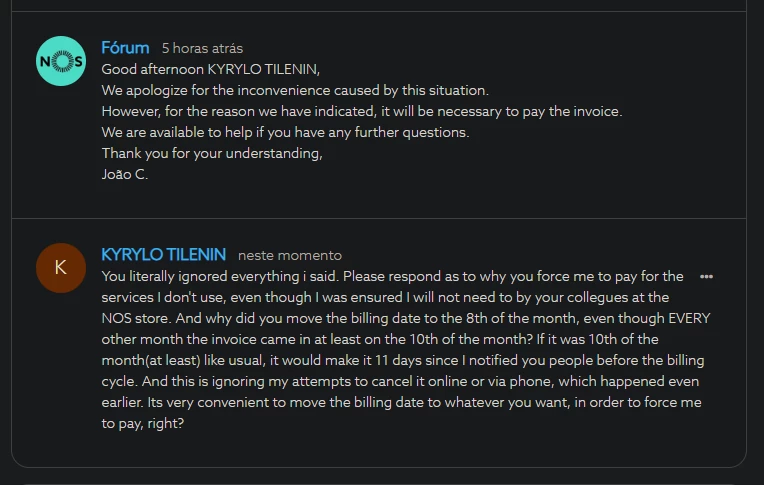Open the Fórum author profile link

click(125, 48)
